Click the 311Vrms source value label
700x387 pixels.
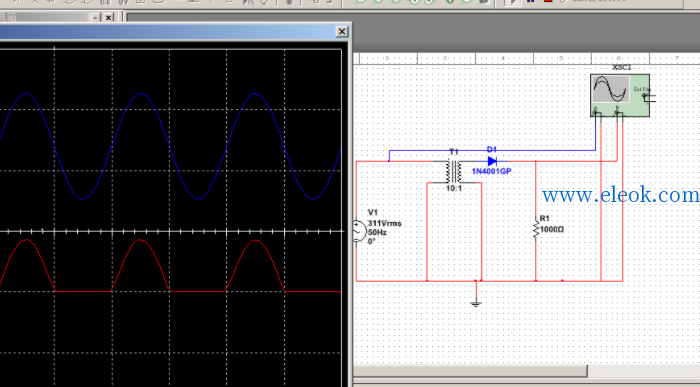tap(384, 223)
